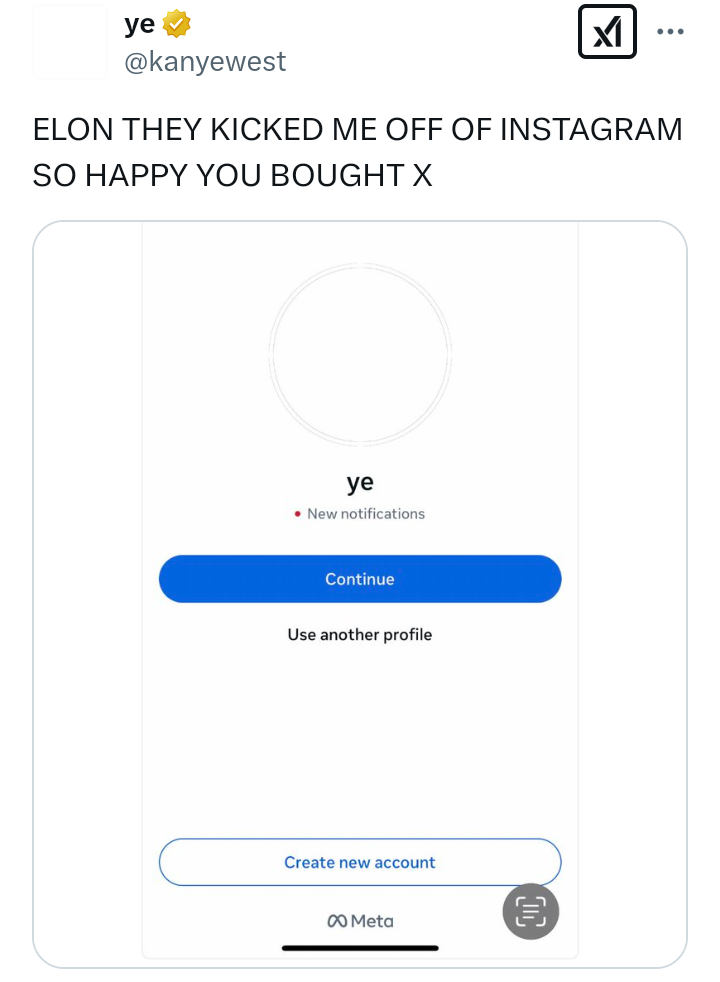The height and width of the screenshot is (982, 720).
Task: Open the @kanyewest handle link
Action: [x=205, y=62]
